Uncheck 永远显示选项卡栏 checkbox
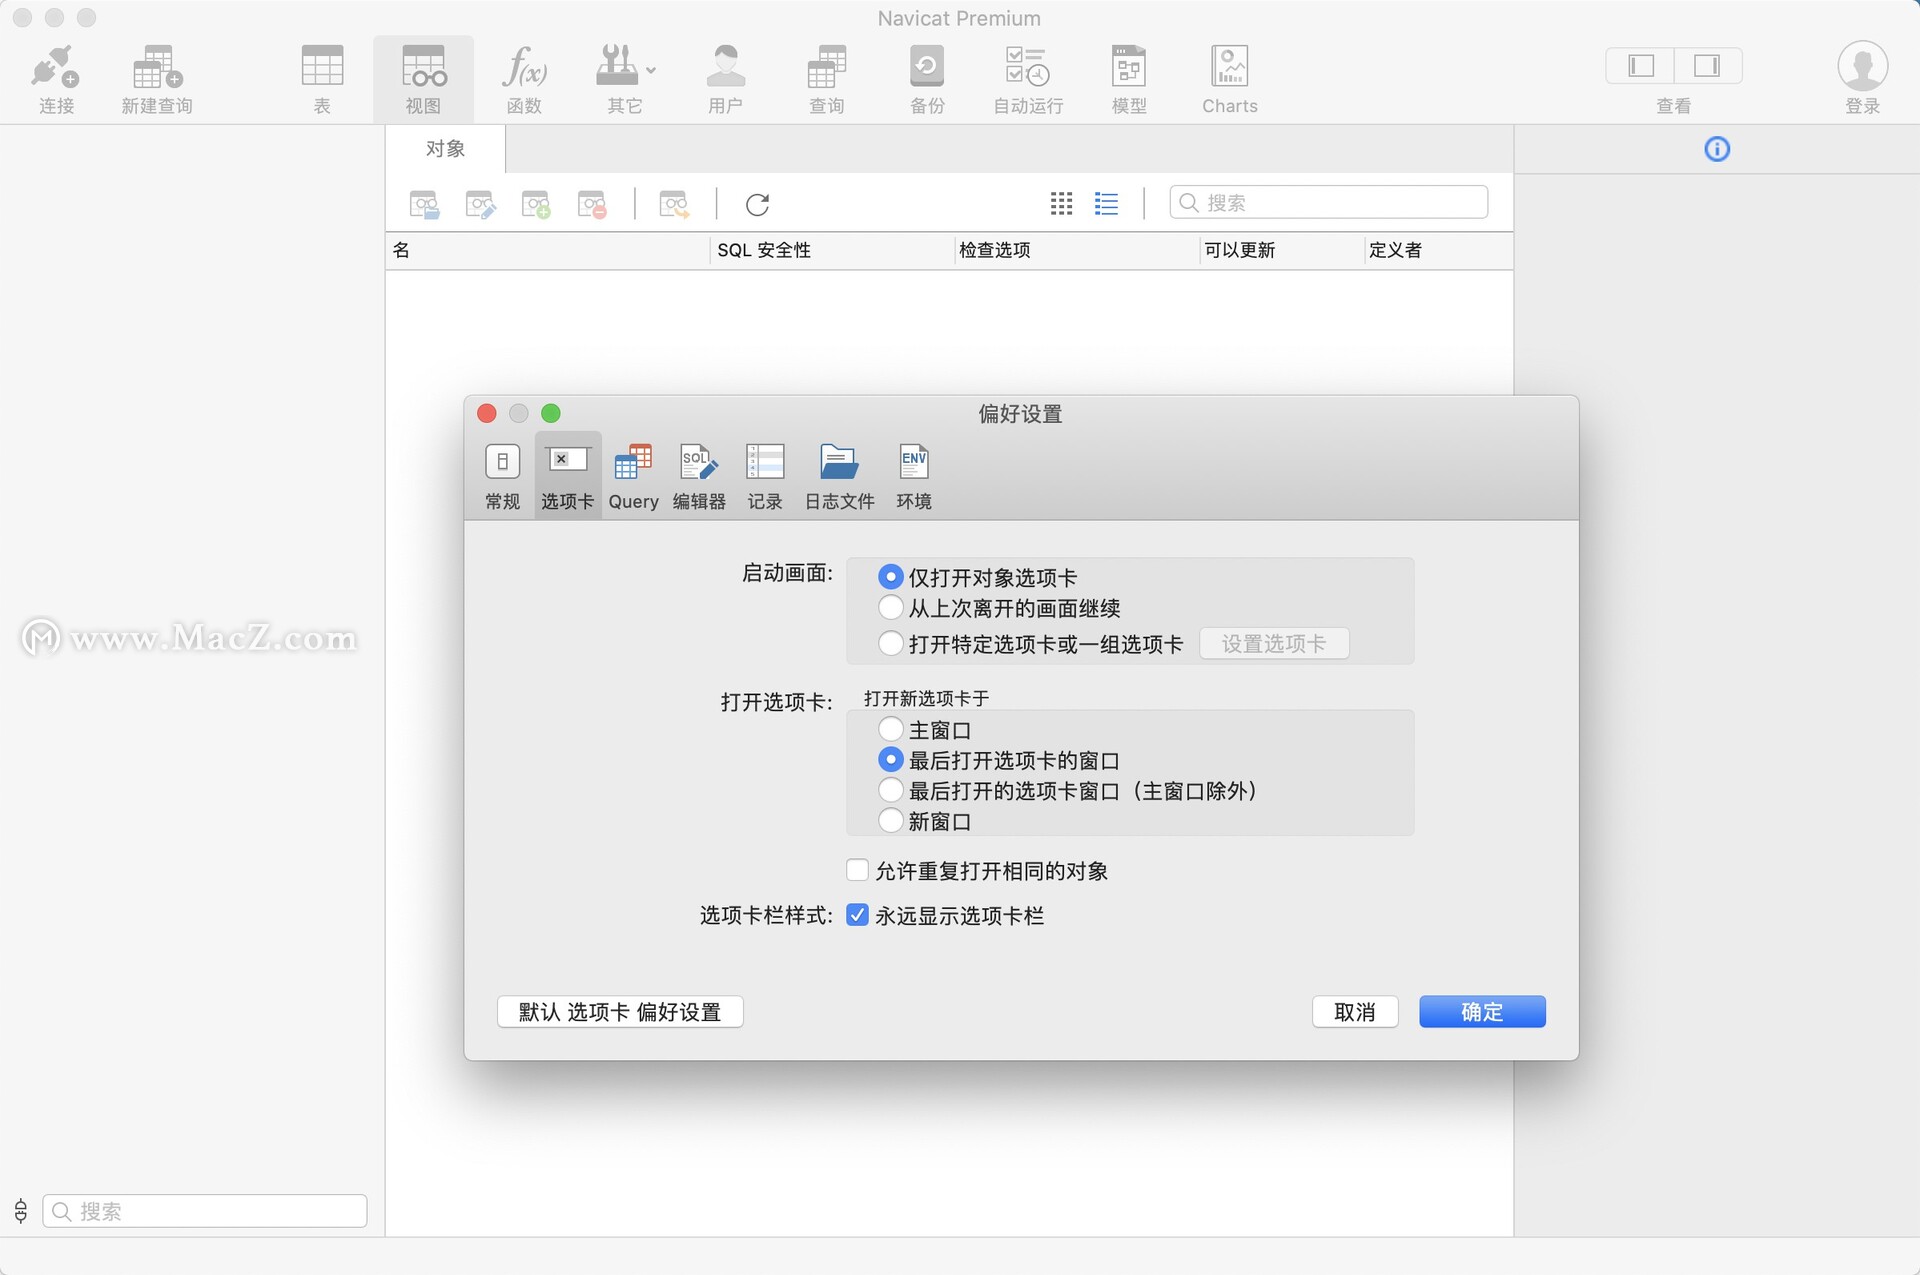1920x1275 pixels. click(857, 915)
